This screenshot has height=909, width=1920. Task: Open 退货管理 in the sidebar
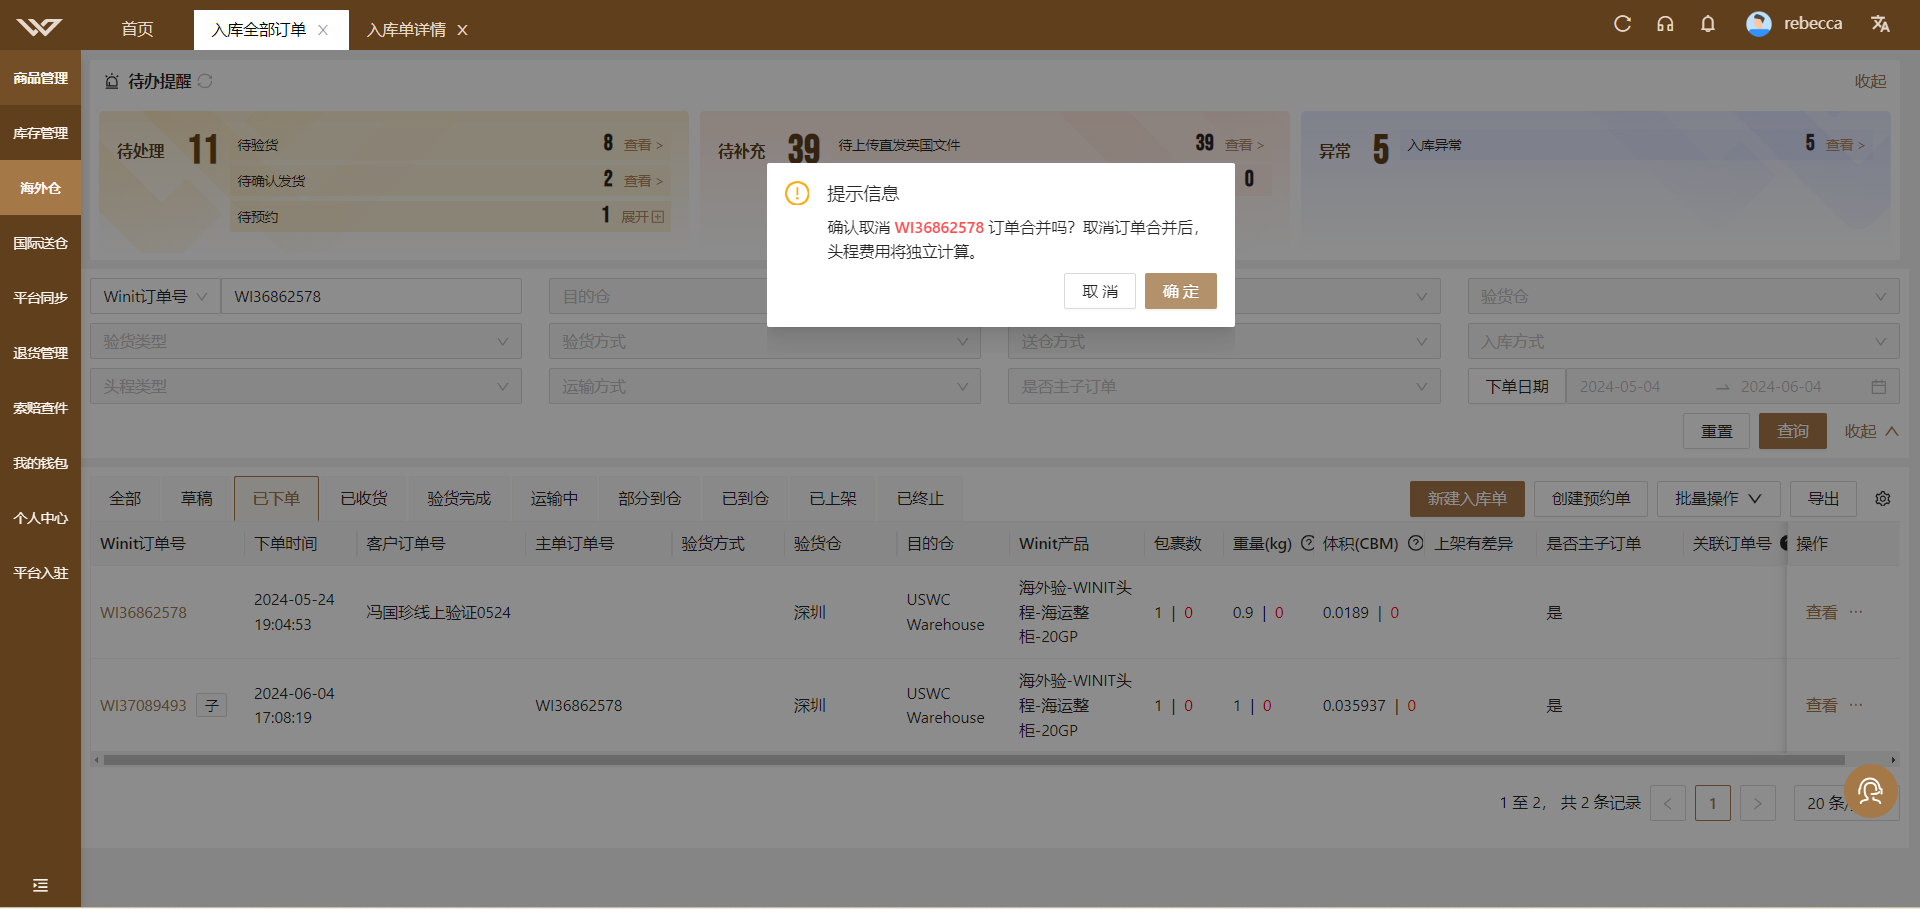[40, 353]
